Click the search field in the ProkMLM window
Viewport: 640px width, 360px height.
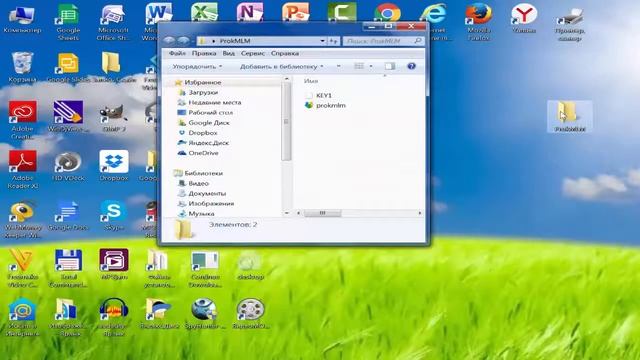click(x=383, y=41)
